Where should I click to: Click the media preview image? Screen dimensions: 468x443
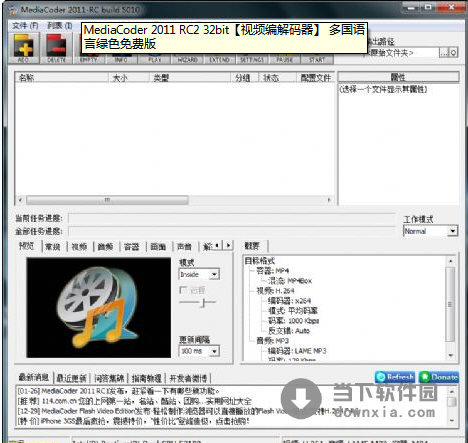pyautogui.click(x=99, y=308)
